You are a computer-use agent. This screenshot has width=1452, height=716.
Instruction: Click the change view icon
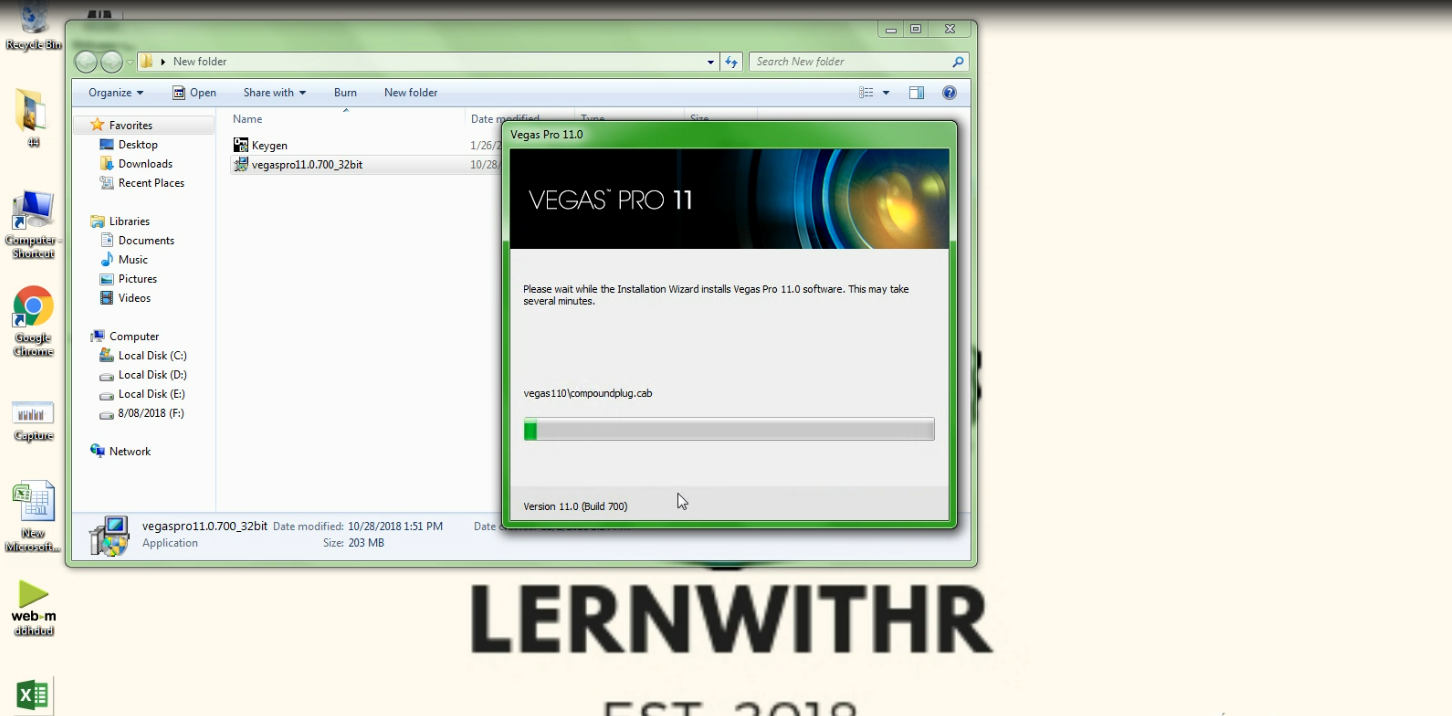pyautogui.click(x=866, y=93)
